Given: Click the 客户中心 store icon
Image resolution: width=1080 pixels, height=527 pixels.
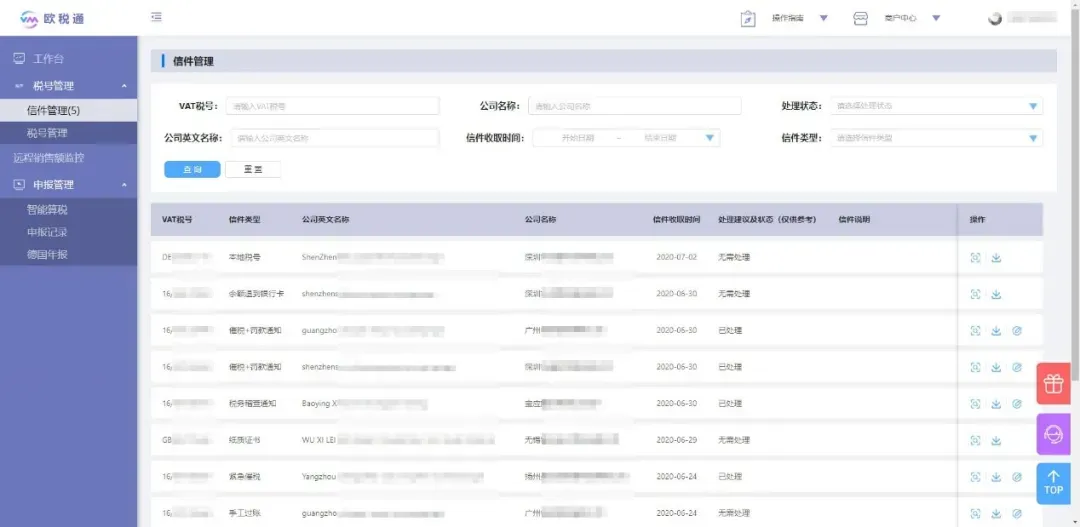Looking at the screenshot, I should (x=860, y=19).
